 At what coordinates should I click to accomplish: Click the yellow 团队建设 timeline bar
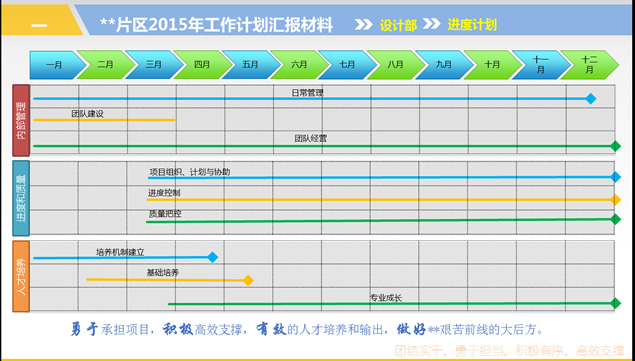104,120
